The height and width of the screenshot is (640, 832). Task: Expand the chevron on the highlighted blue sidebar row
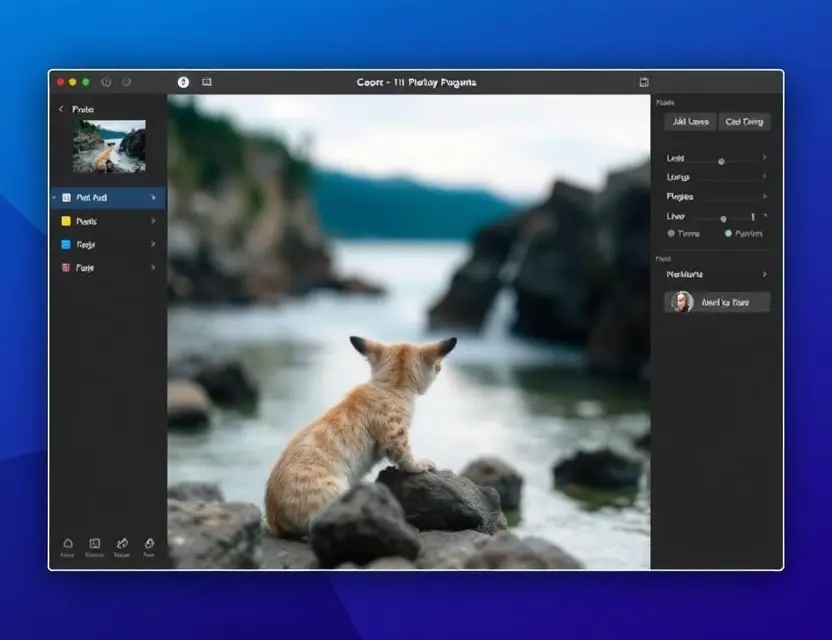pos(153,197)
